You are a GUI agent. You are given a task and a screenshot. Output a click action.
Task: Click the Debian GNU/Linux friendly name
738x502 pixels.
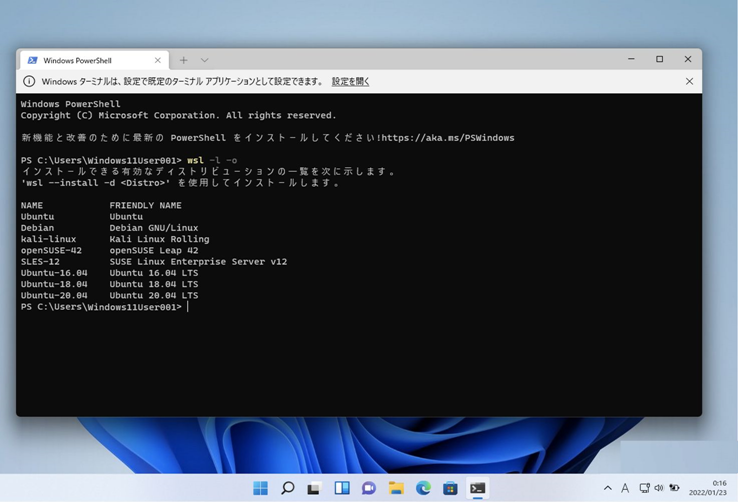(154, 228)
